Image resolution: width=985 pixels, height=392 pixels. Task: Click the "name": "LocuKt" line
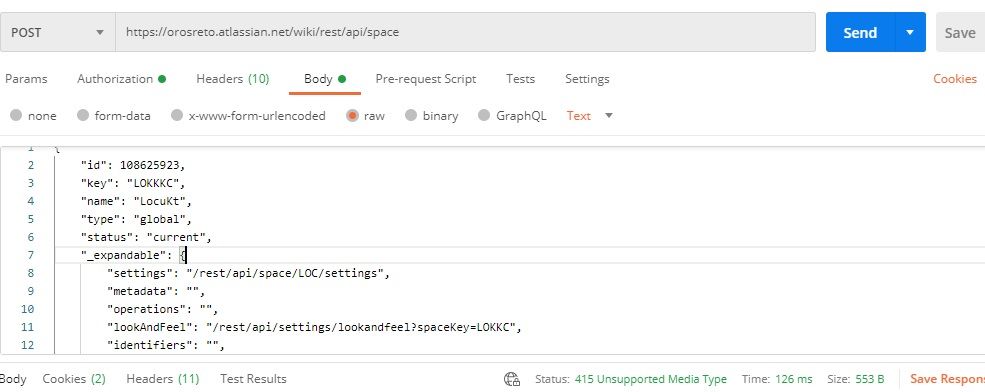pyautogui.click(x=136, y=201)
